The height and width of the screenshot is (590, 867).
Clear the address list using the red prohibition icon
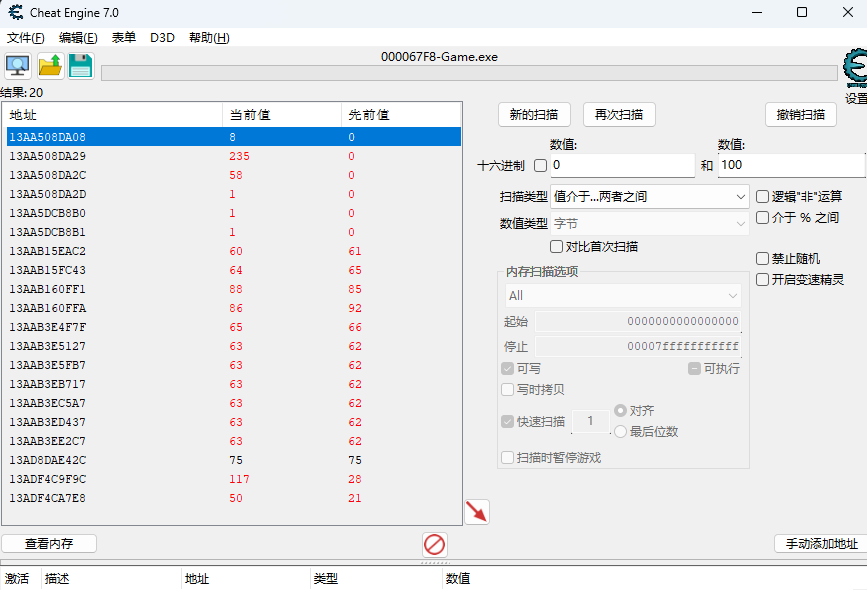coord(435,545)
